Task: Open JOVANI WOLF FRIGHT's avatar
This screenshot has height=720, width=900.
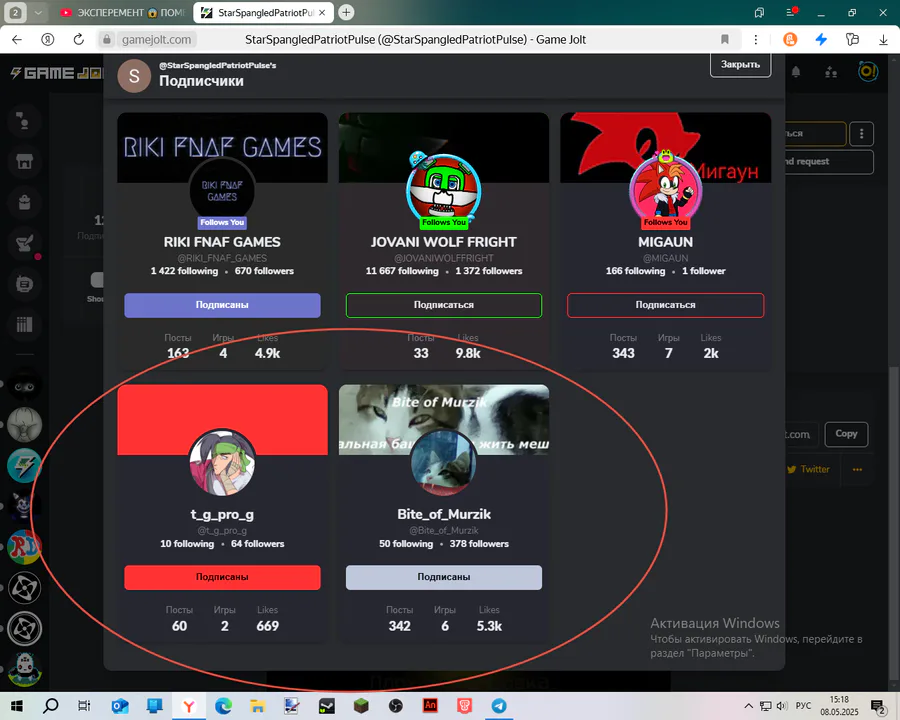Action: 444,190
